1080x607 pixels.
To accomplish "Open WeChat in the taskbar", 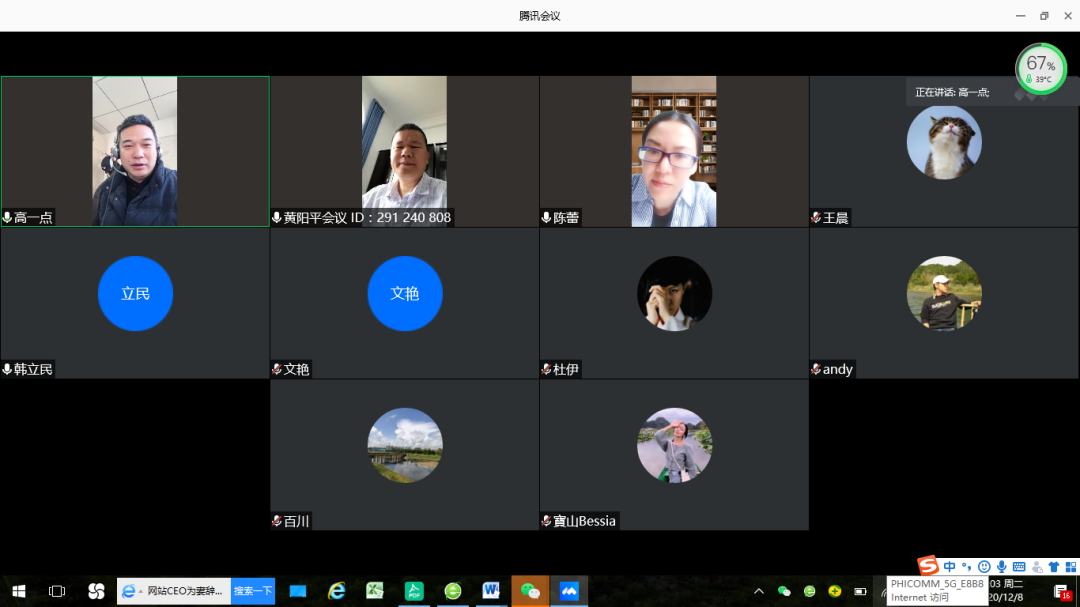I will click(530, 591).
